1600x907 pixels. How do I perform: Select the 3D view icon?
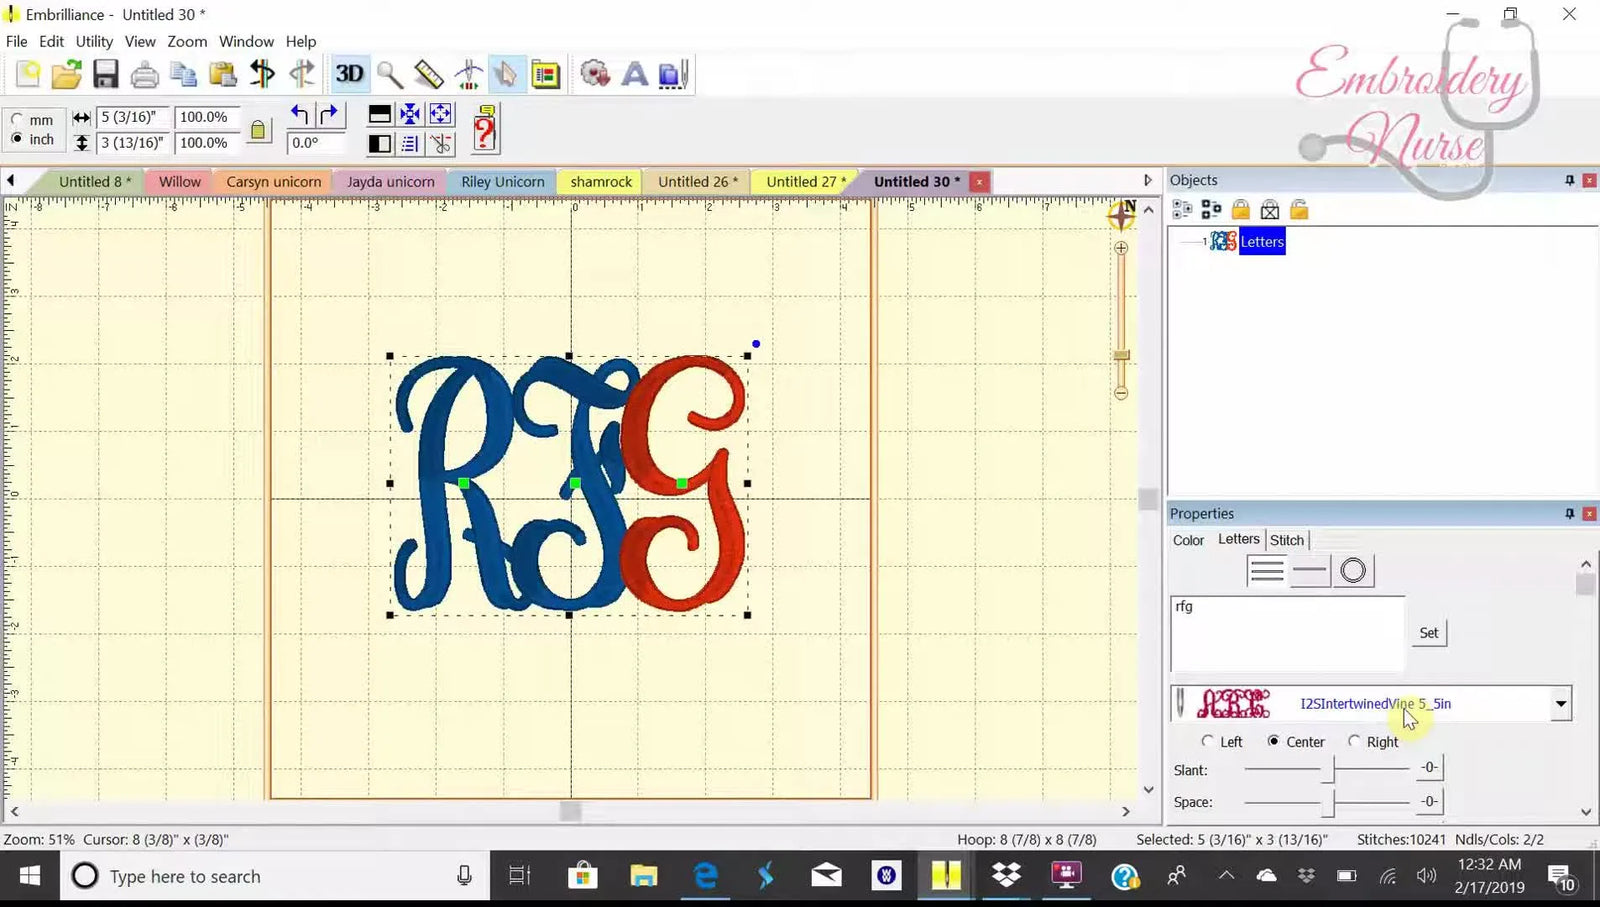[350, 73]
